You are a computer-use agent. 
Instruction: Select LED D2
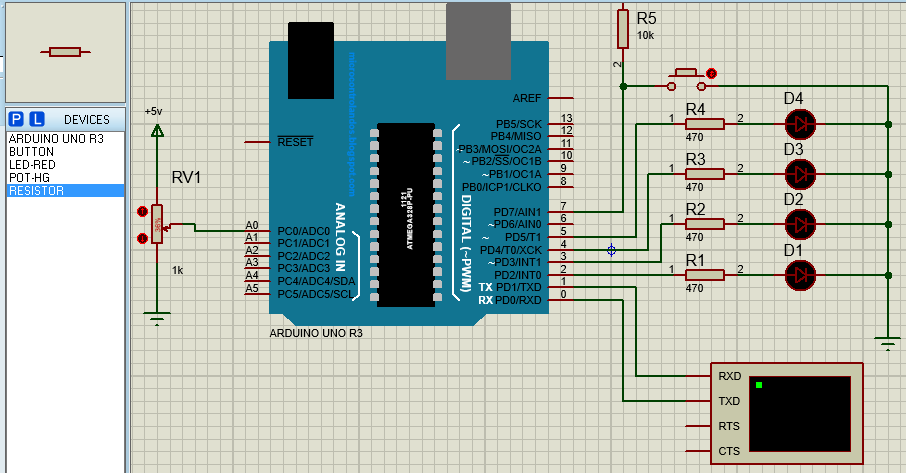800,224
